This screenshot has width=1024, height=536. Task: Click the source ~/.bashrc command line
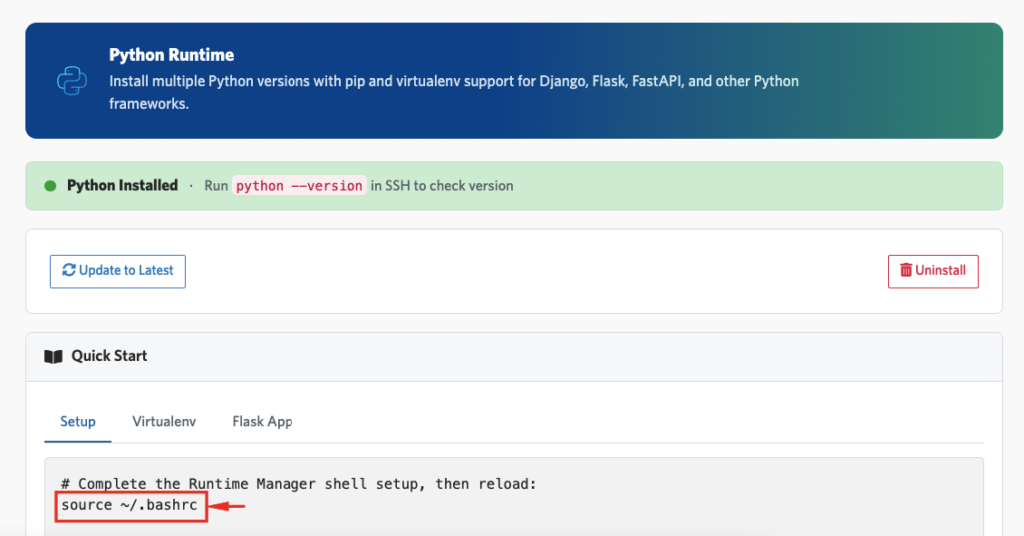[129, 505]
